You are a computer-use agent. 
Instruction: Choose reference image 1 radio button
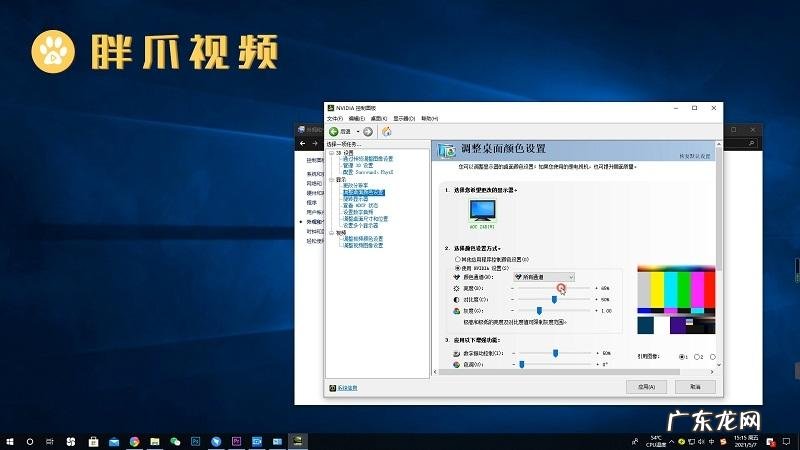point(682,357)
